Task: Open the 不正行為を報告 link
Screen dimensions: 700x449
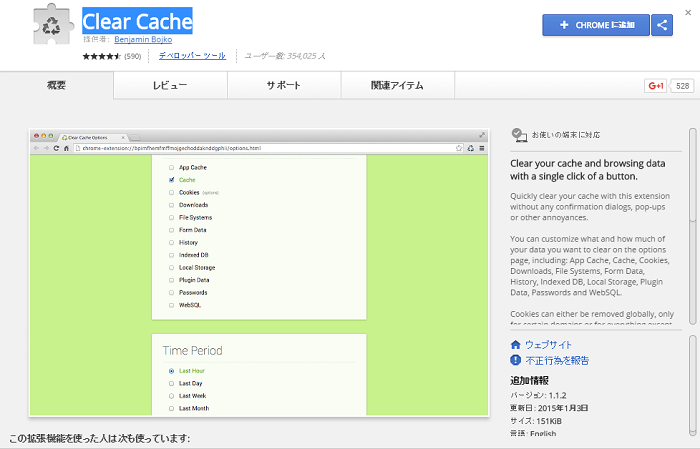Action: coord(557,360)
